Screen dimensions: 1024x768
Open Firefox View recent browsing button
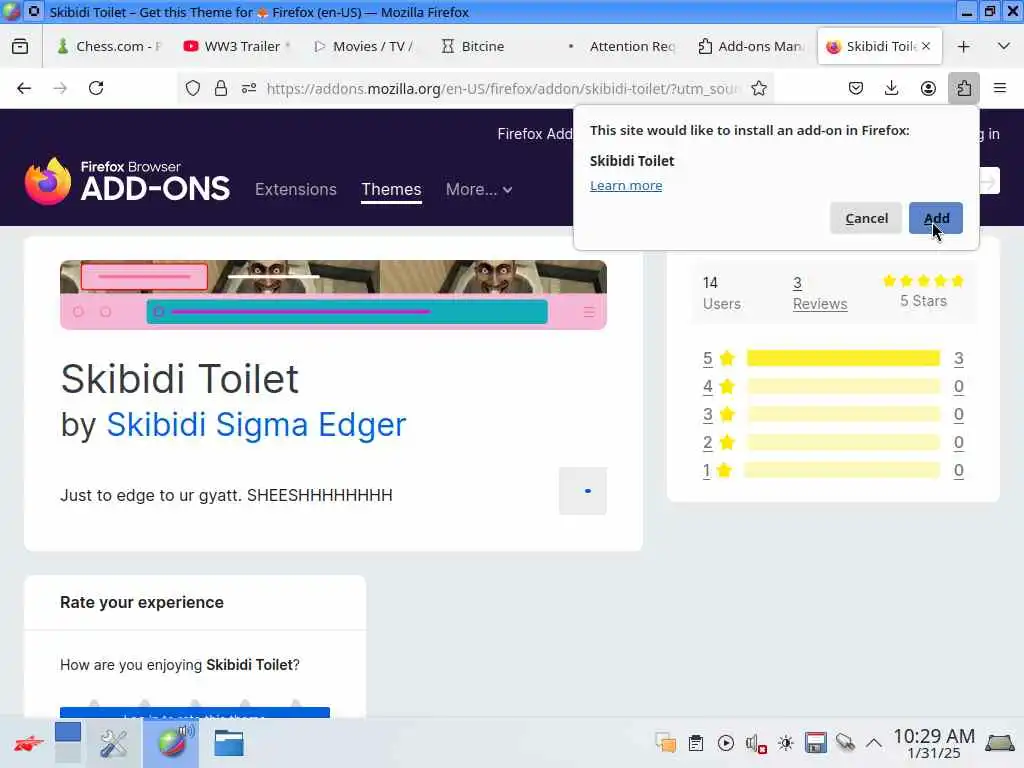[20, 46]
